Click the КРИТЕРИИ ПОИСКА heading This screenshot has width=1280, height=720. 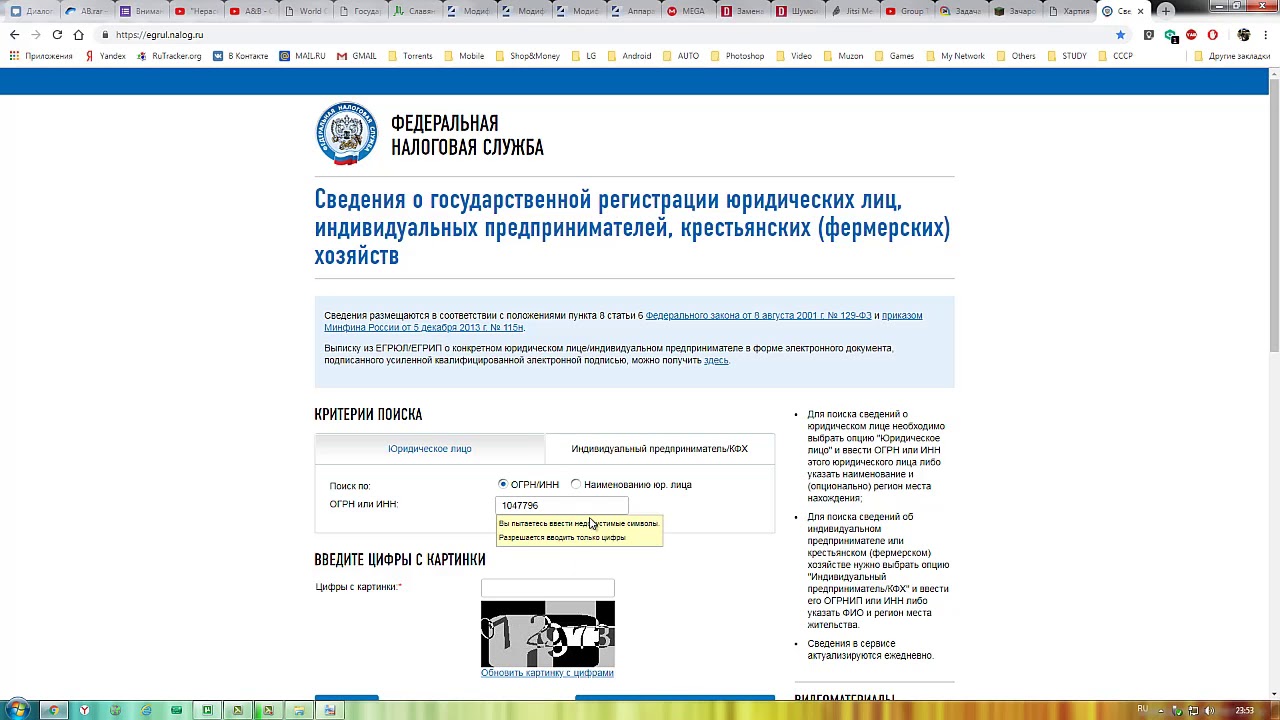(x=368, y=414)
